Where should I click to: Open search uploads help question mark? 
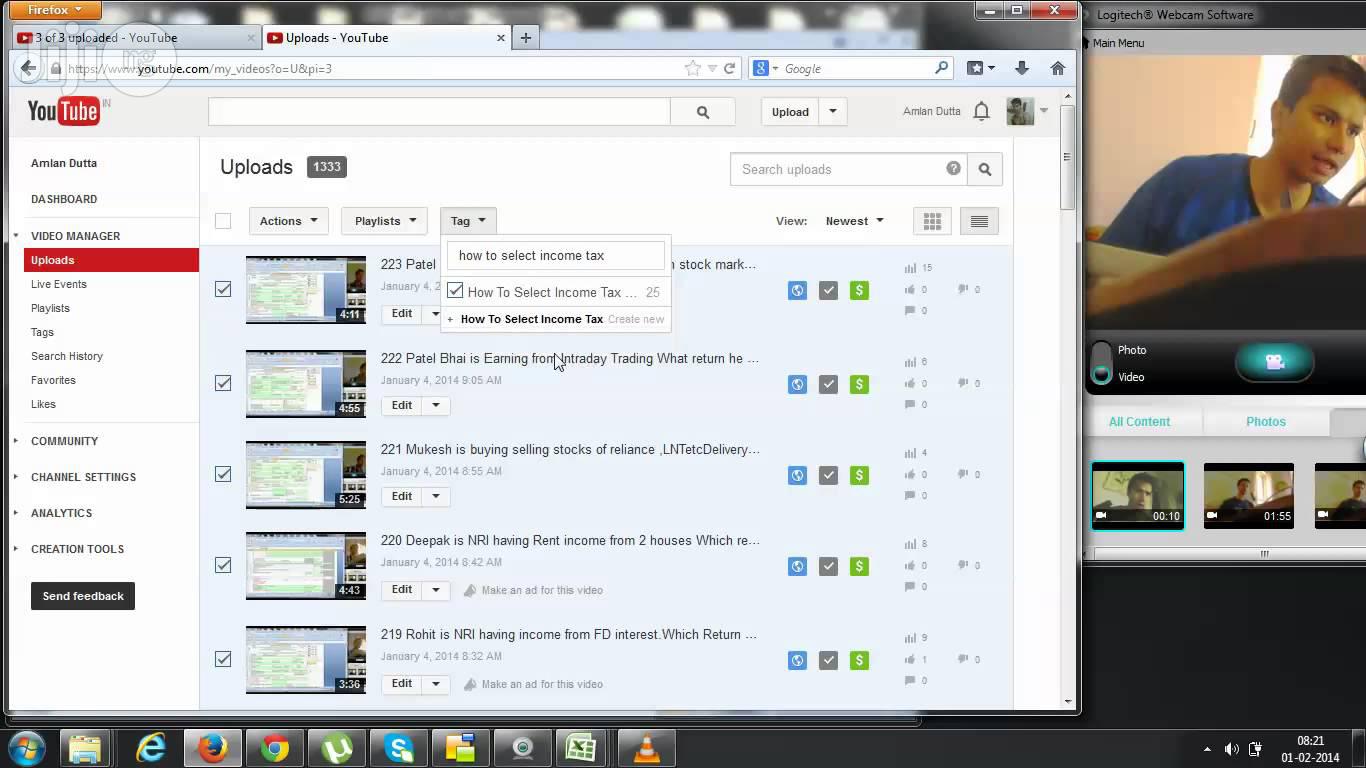[954, 168]
